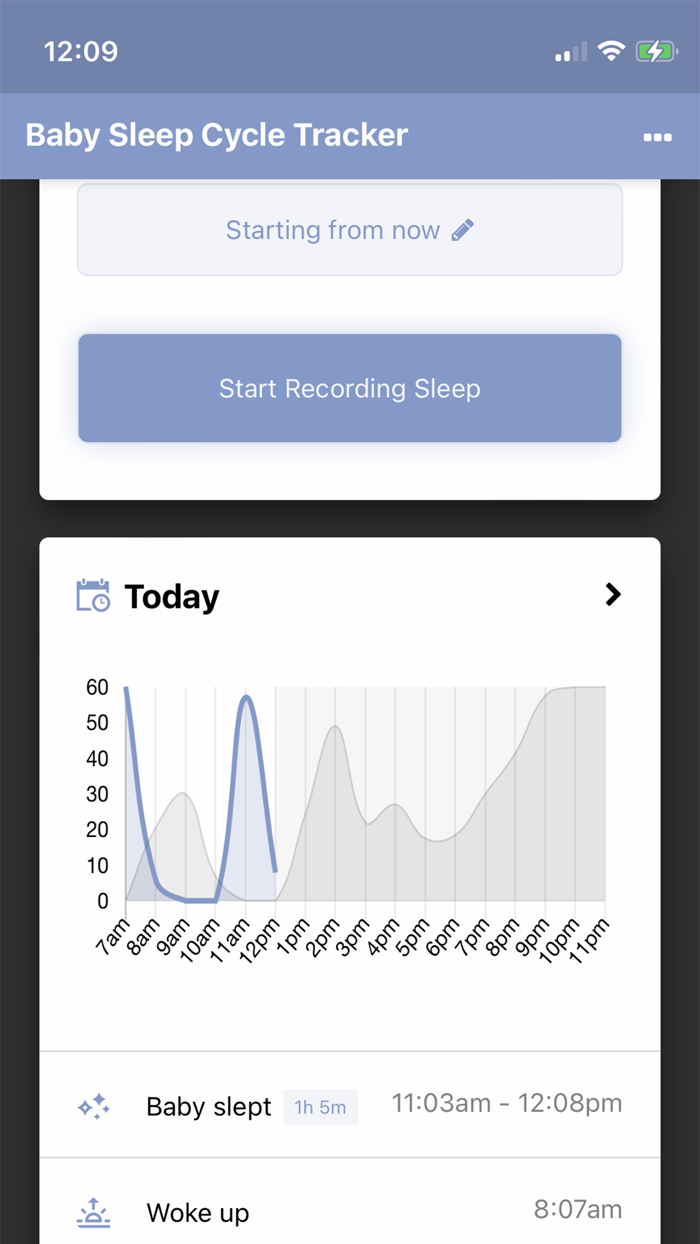The width and height of the screenshot is (700, 1244).
Task: Tap the sunrise icon beside Woke up
Action: (92, 1212)
